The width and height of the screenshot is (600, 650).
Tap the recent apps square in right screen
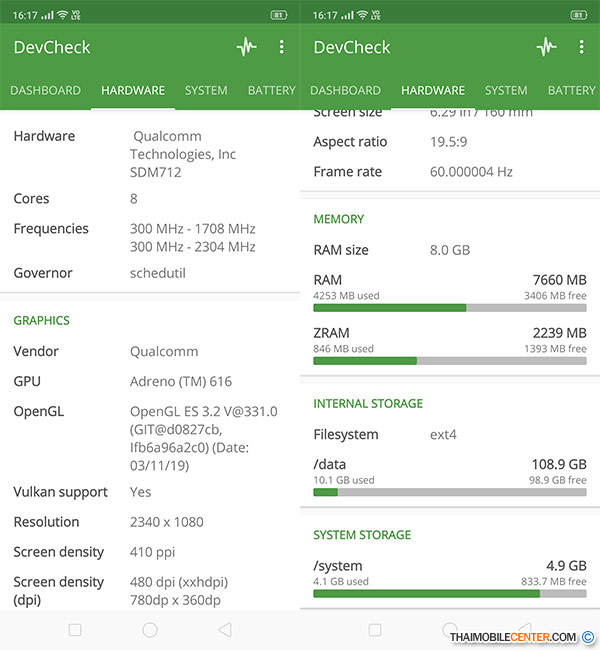pyautogui.click(x=375, y=630)
